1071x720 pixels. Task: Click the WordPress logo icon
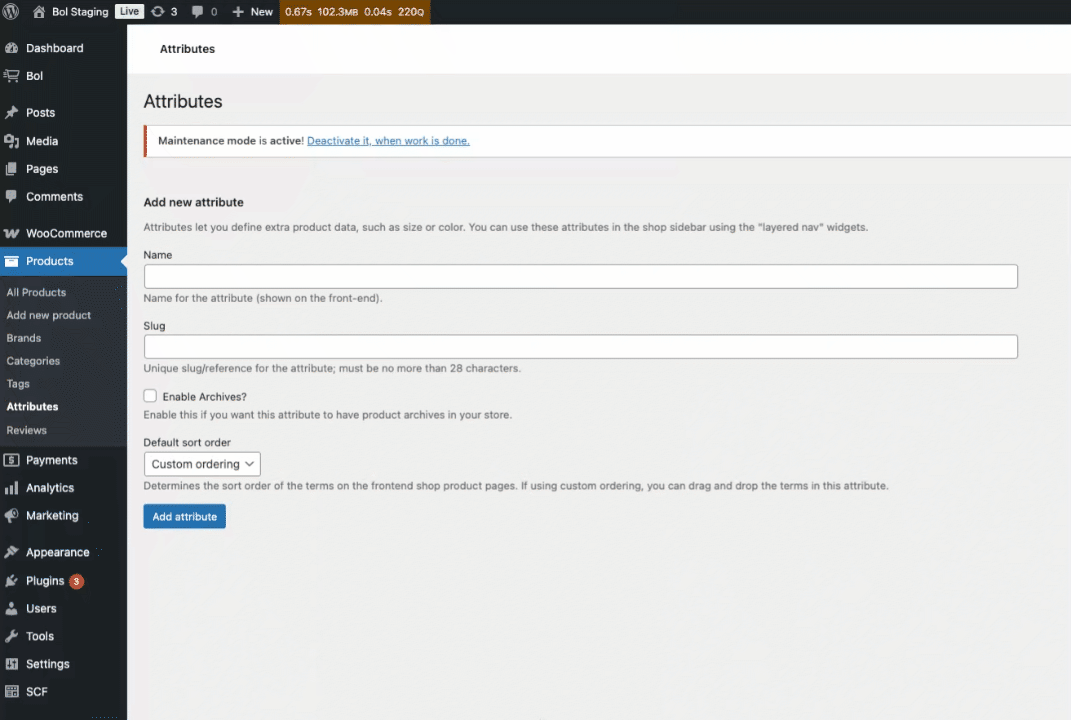point(11,12)
